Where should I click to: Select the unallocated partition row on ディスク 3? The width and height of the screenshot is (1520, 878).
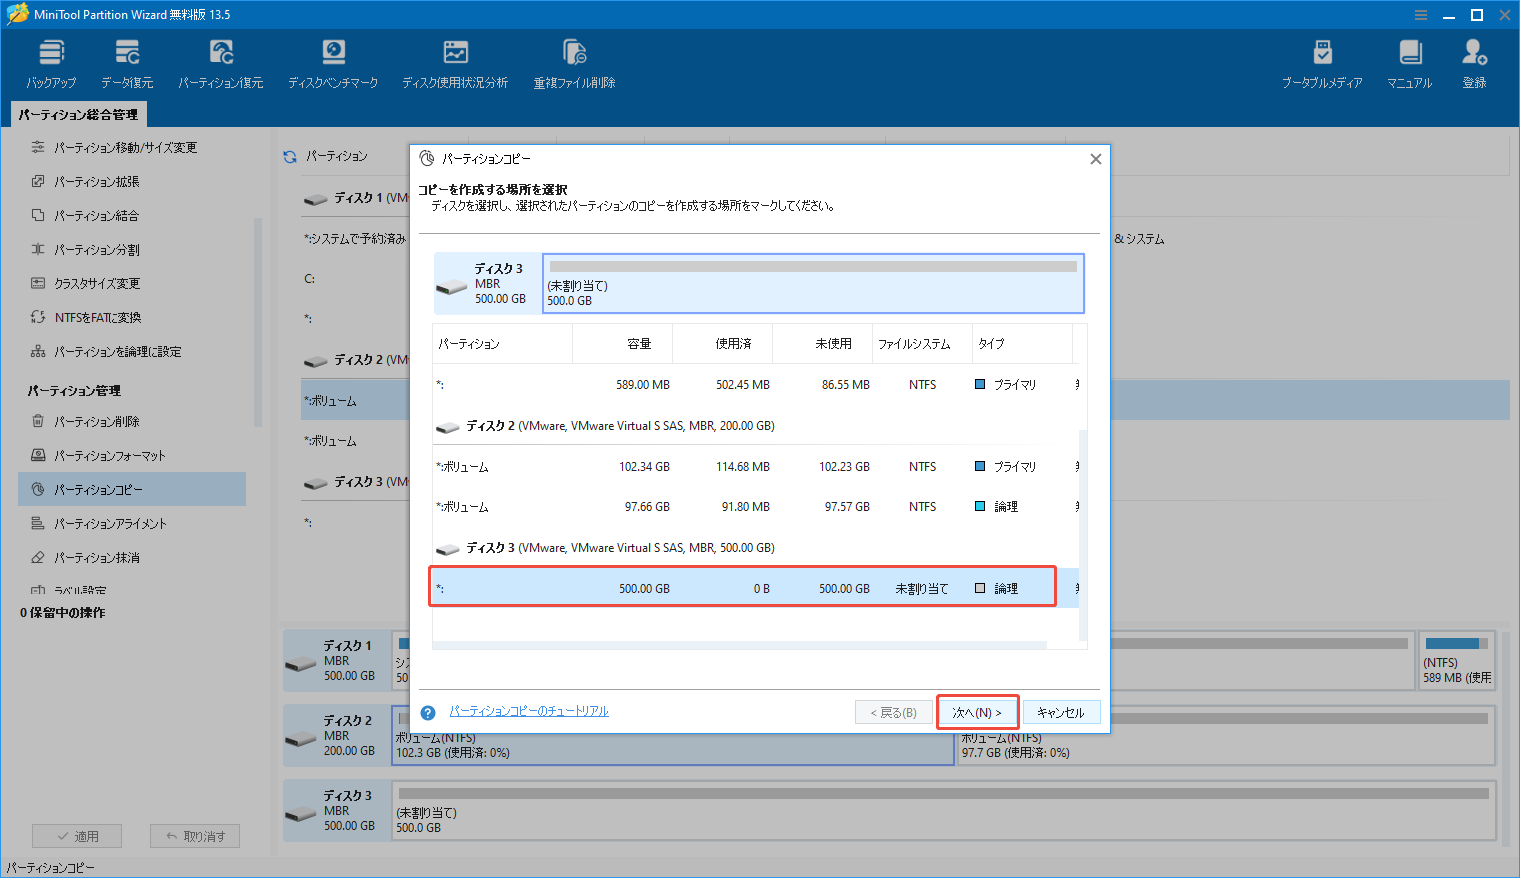(742, 587)
